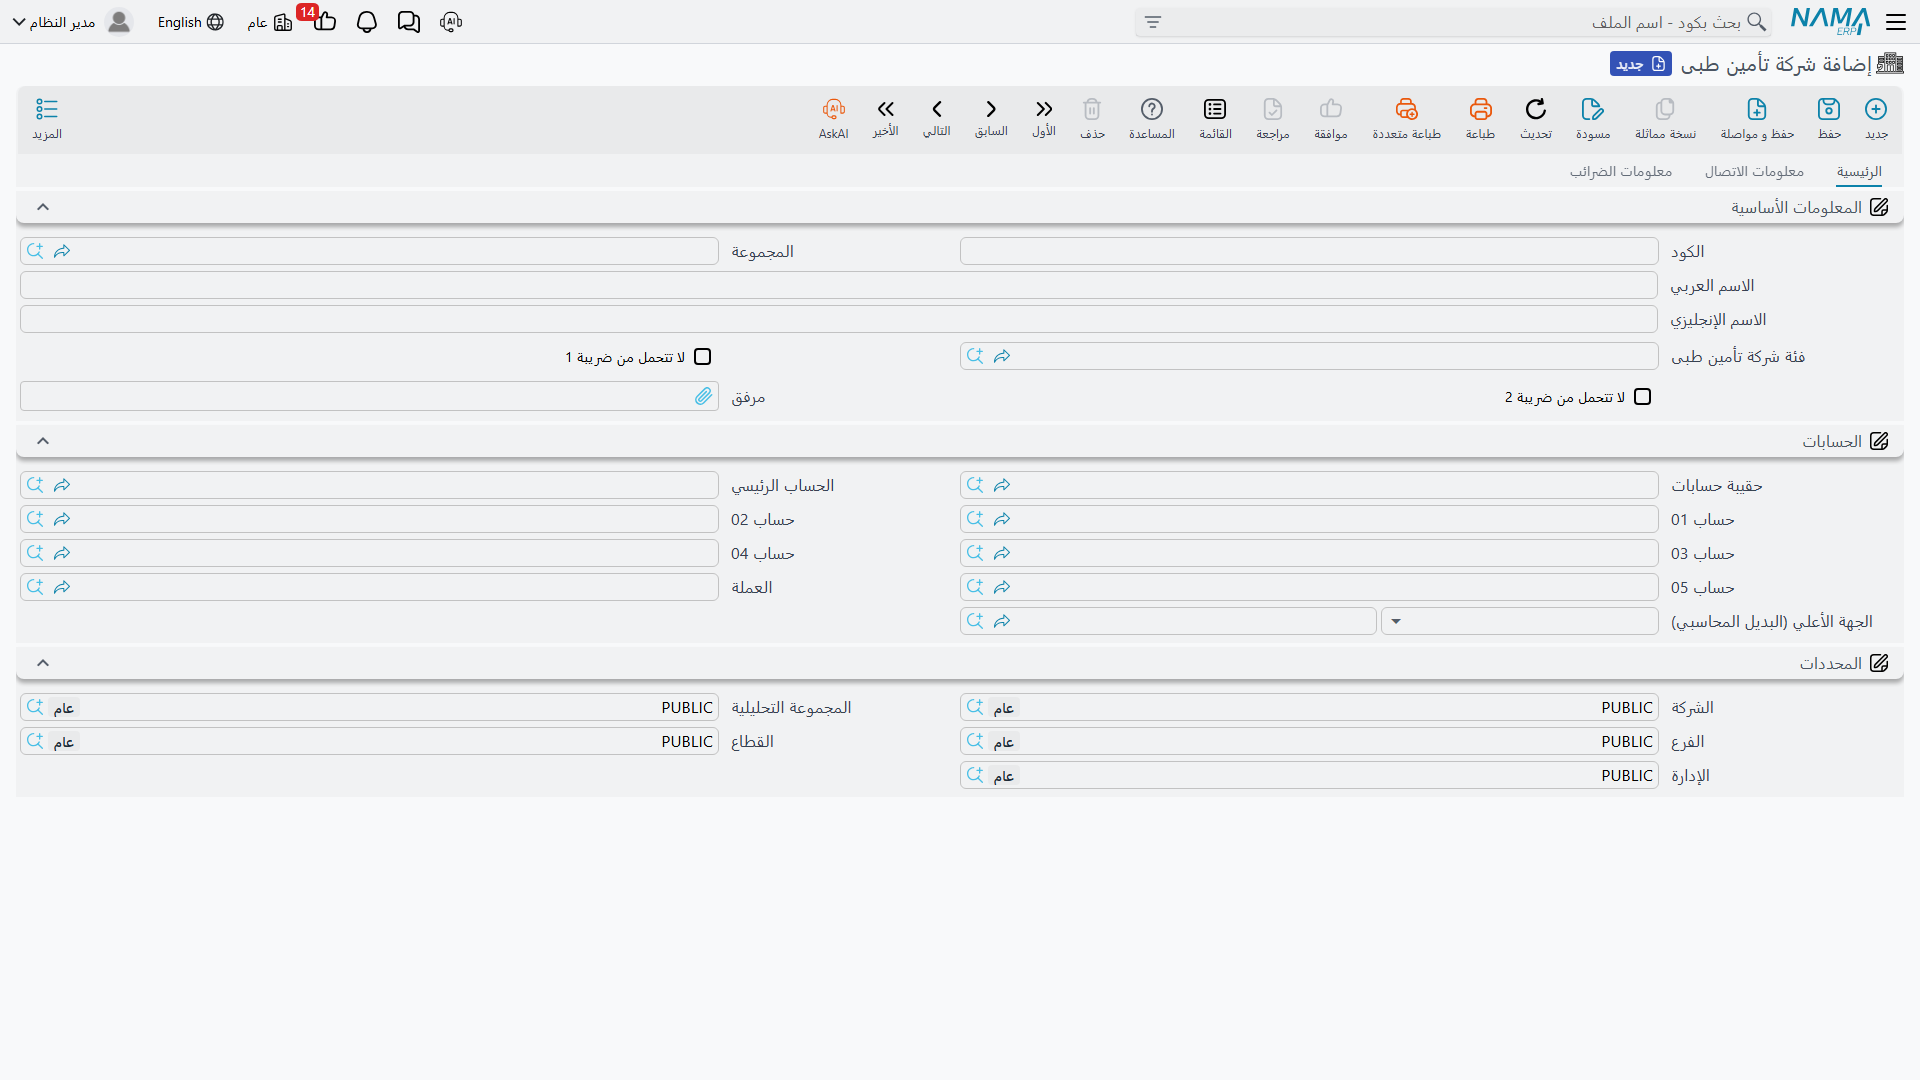1920x1080 pixels.
Task: Collapse المعلومات الأساسية section
Action: click(43, 207)
